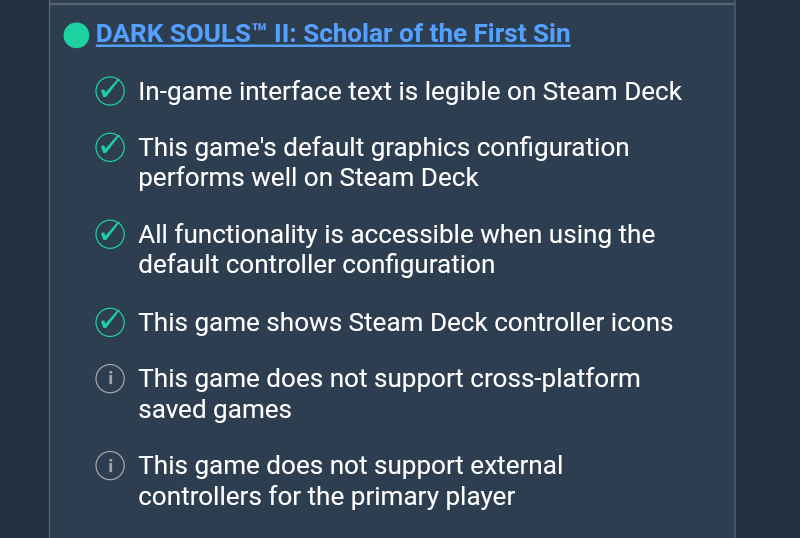Click 'This game shows Steam Deck controller icons' text

coord(405,323)
